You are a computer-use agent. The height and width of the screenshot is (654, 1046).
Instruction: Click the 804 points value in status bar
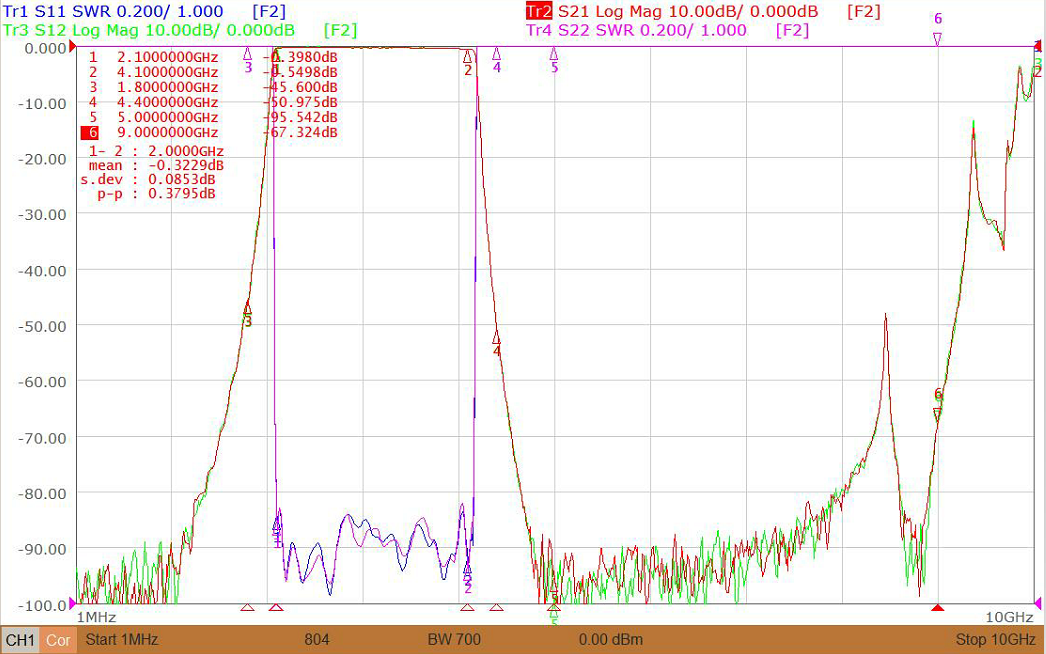click(317, 640)
